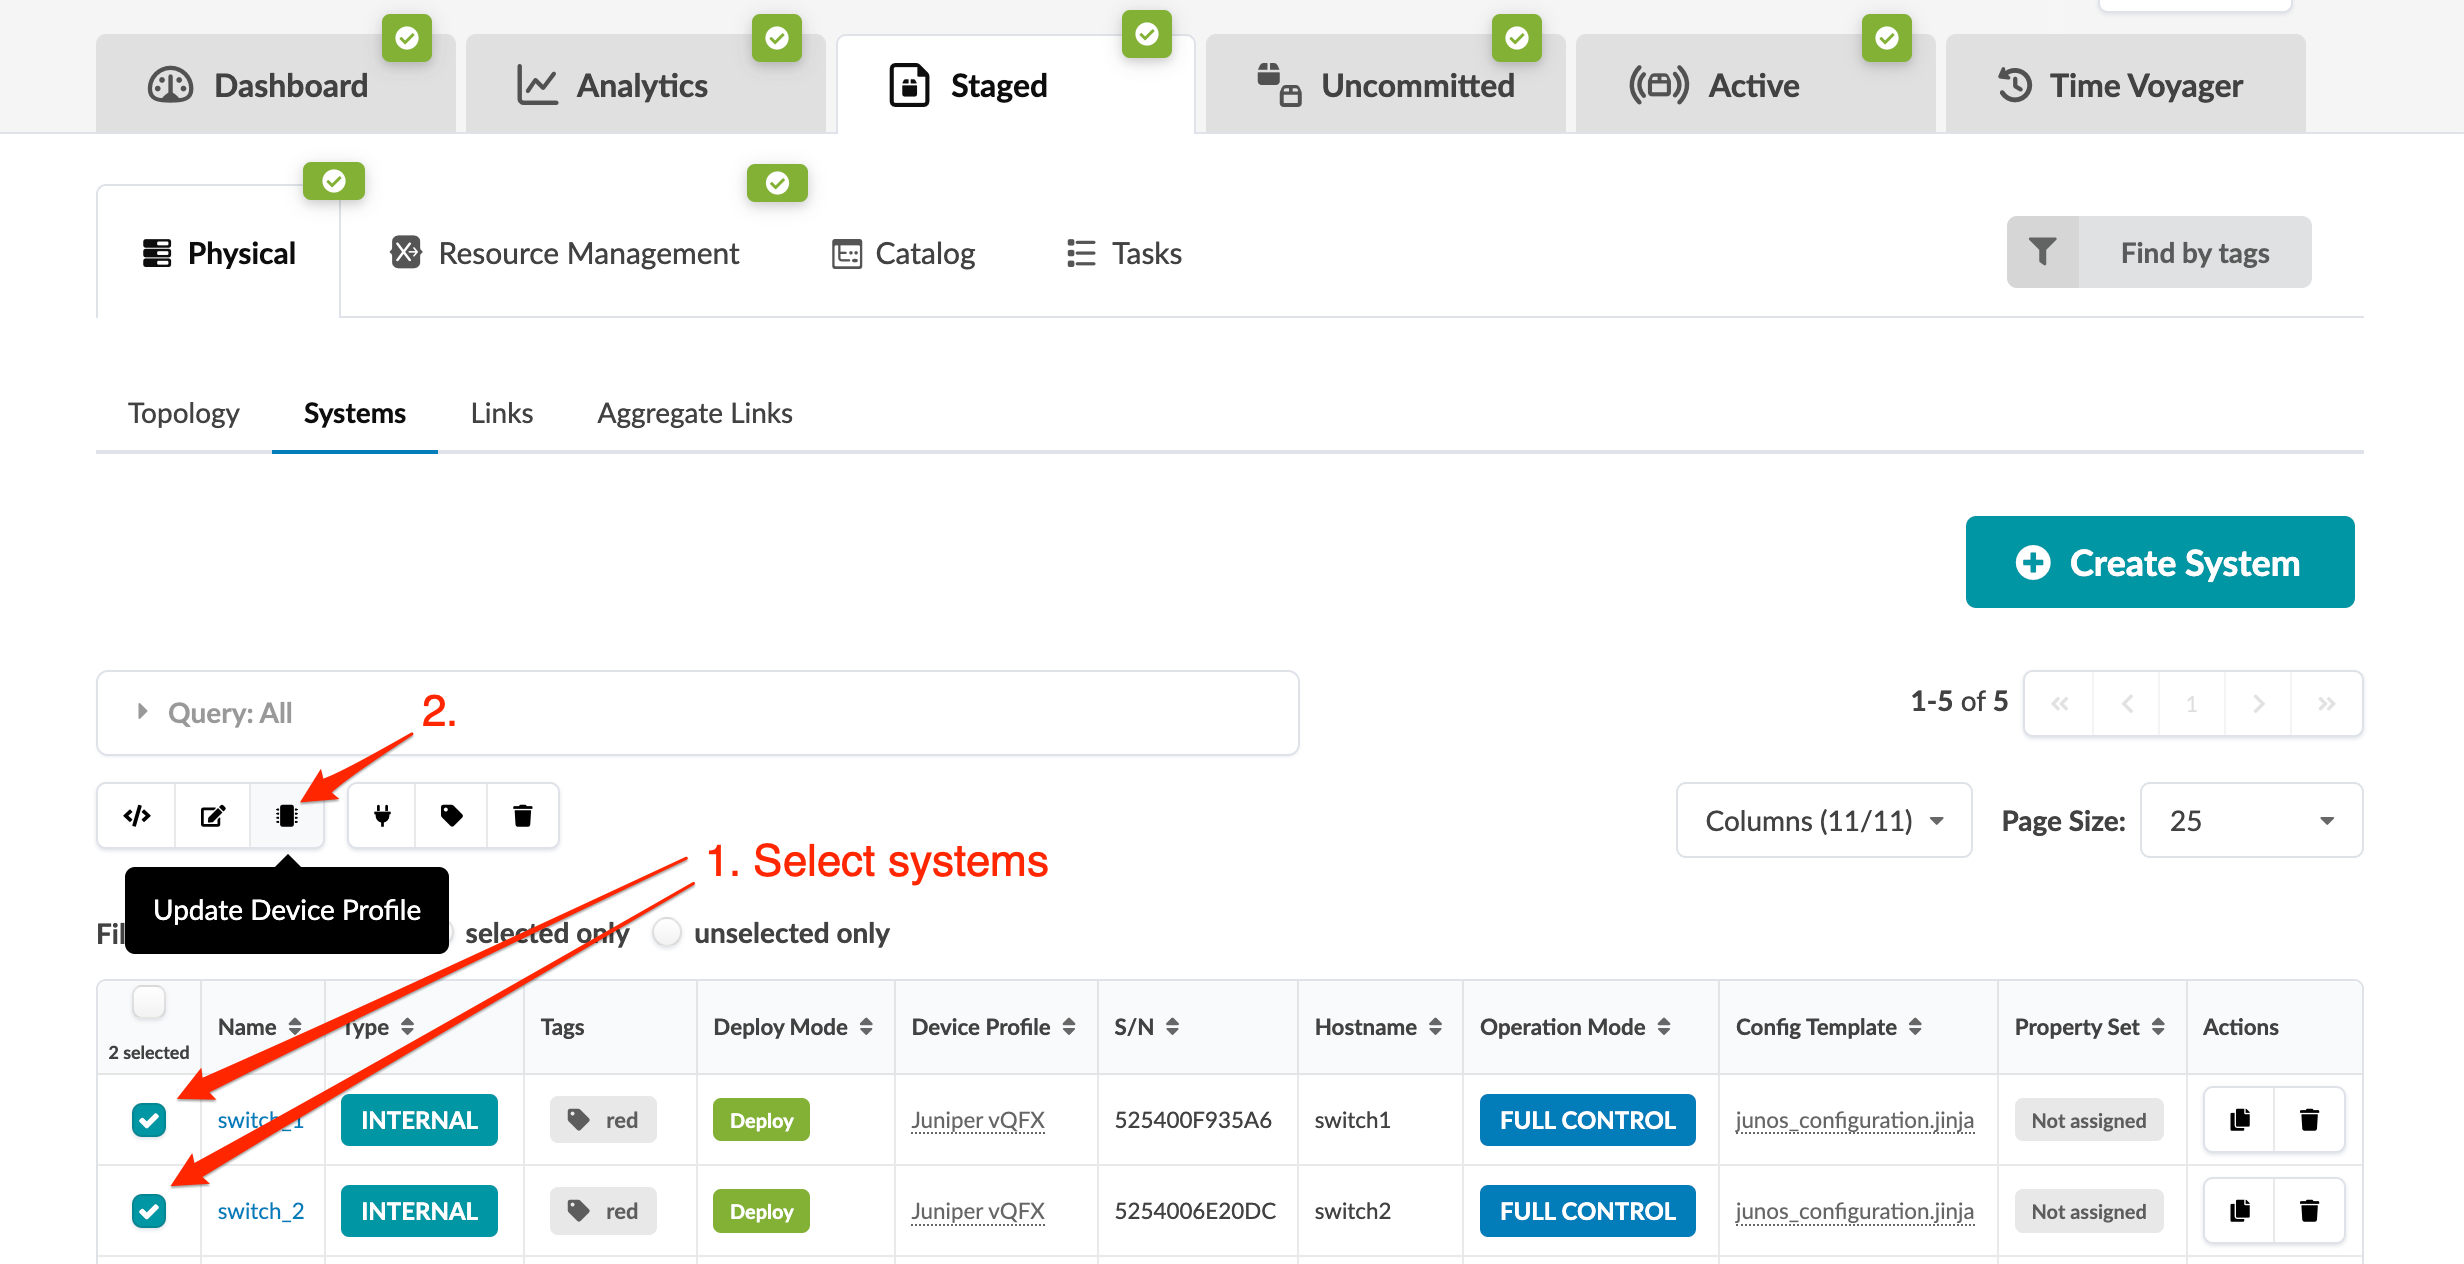This screenshot has width=2464, height=1264.
Task: Click the code brackets toolbar icon
Action: point(137,816)
